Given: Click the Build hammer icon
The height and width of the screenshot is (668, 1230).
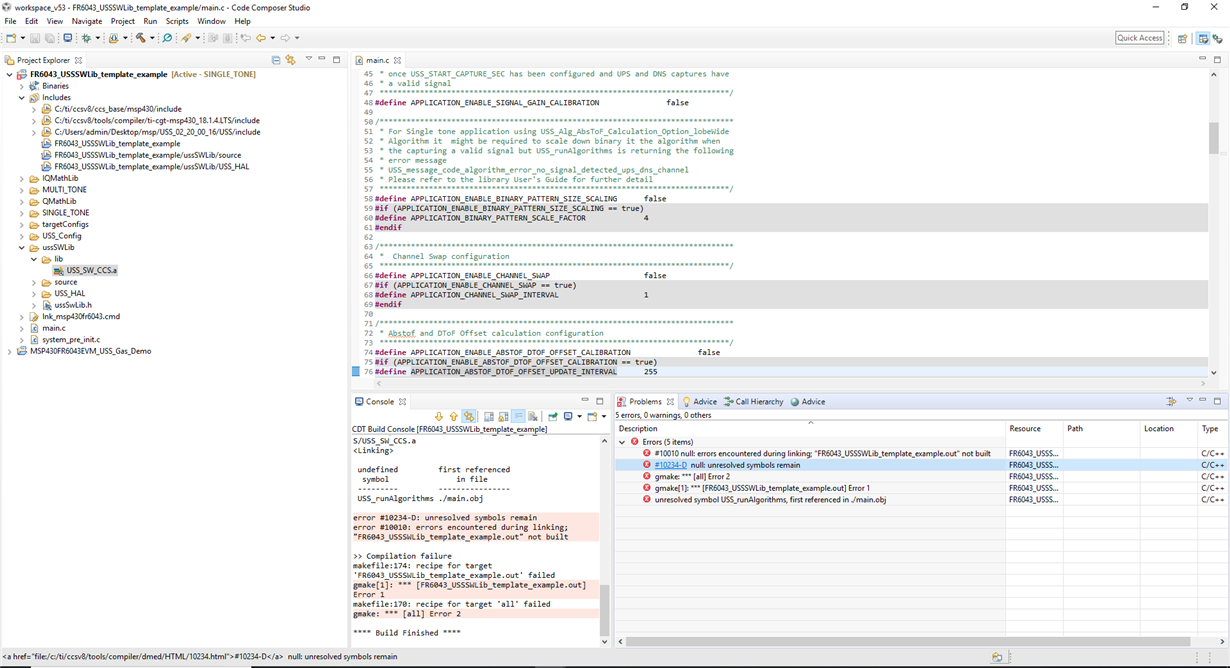Looking at the screenshot, I should pyautogui.click(x=141, y=38).
